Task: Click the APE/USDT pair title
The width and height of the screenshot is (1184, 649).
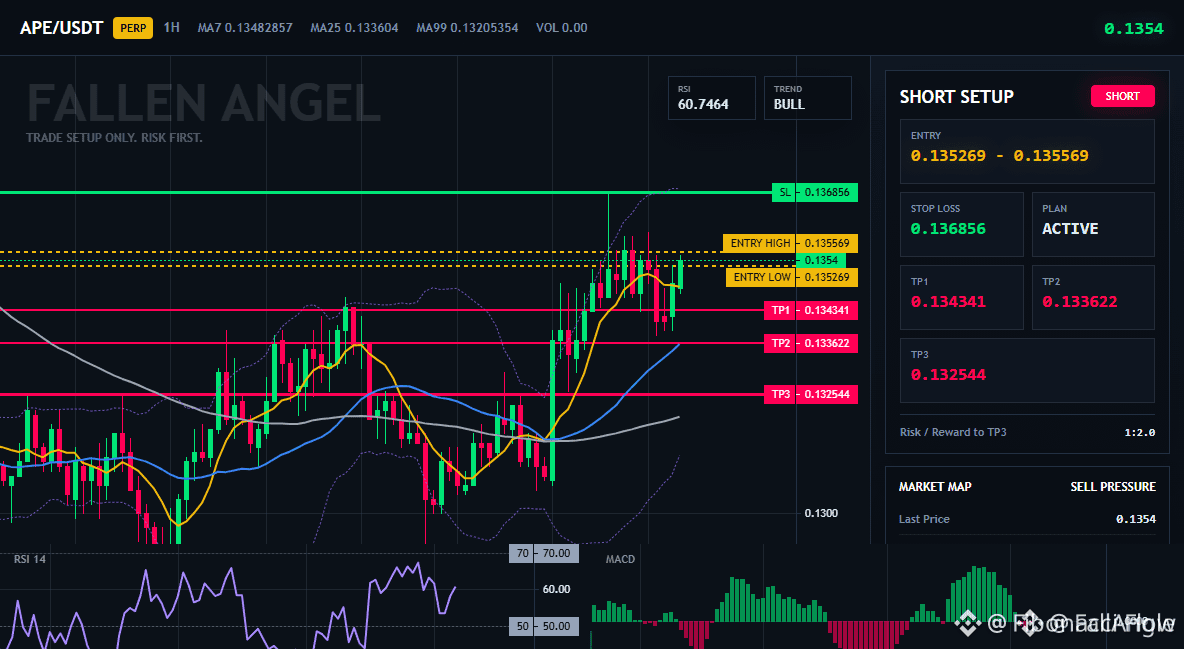Action: click(61, 28)
